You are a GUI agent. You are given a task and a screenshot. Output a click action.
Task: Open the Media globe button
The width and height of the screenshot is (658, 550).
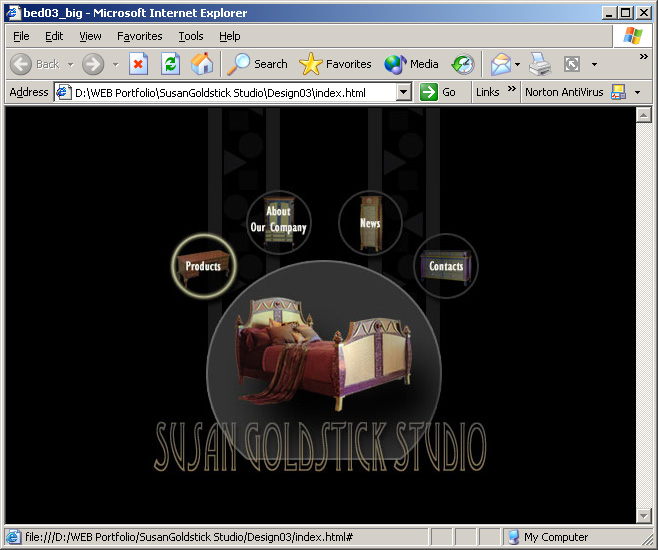(x=395, y=64)
